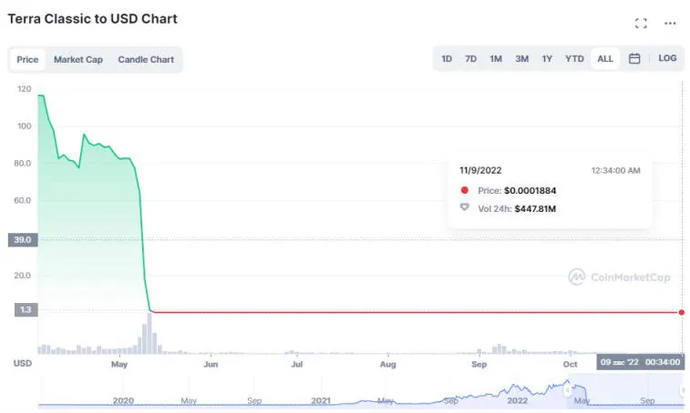Switch to the Price tab
The image size is (690, 413).
tap(28, 60)
